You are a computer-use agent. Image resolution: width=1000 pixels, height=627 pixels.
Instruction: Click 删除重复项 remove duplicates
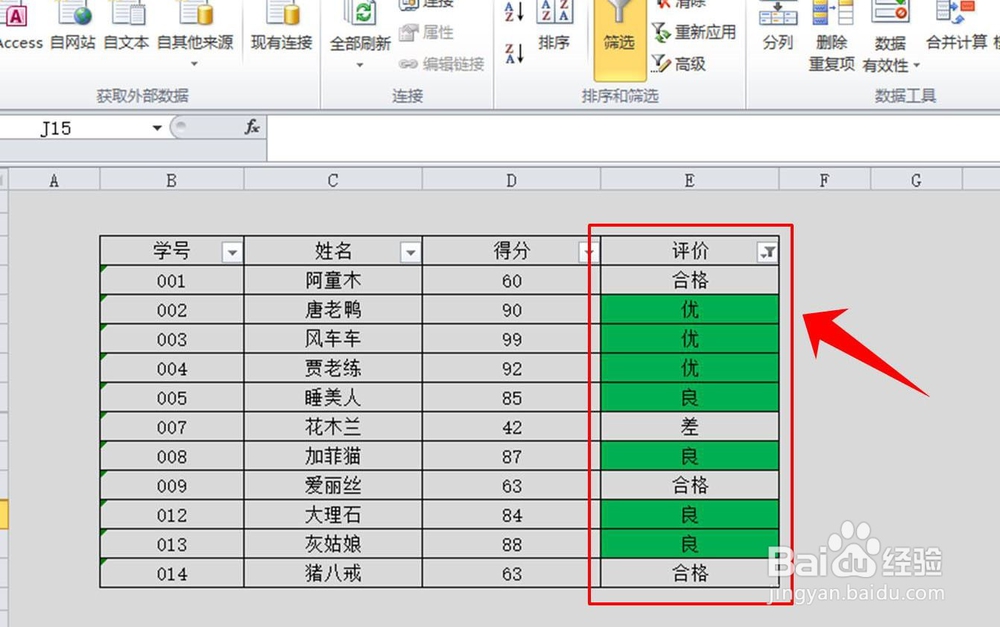(x=832, y=35)
